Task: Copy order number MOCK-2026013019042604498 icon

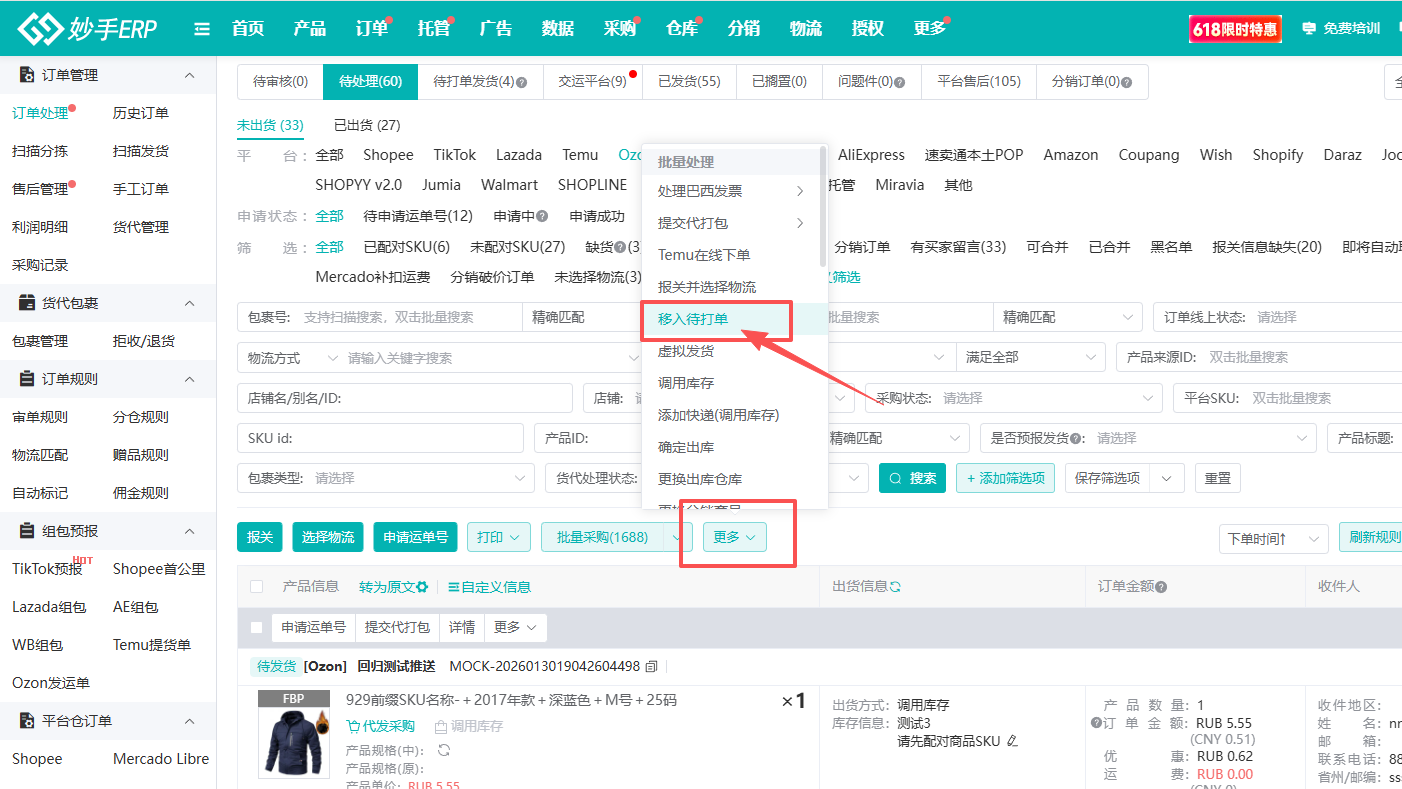Action: (x=652, y=666)
